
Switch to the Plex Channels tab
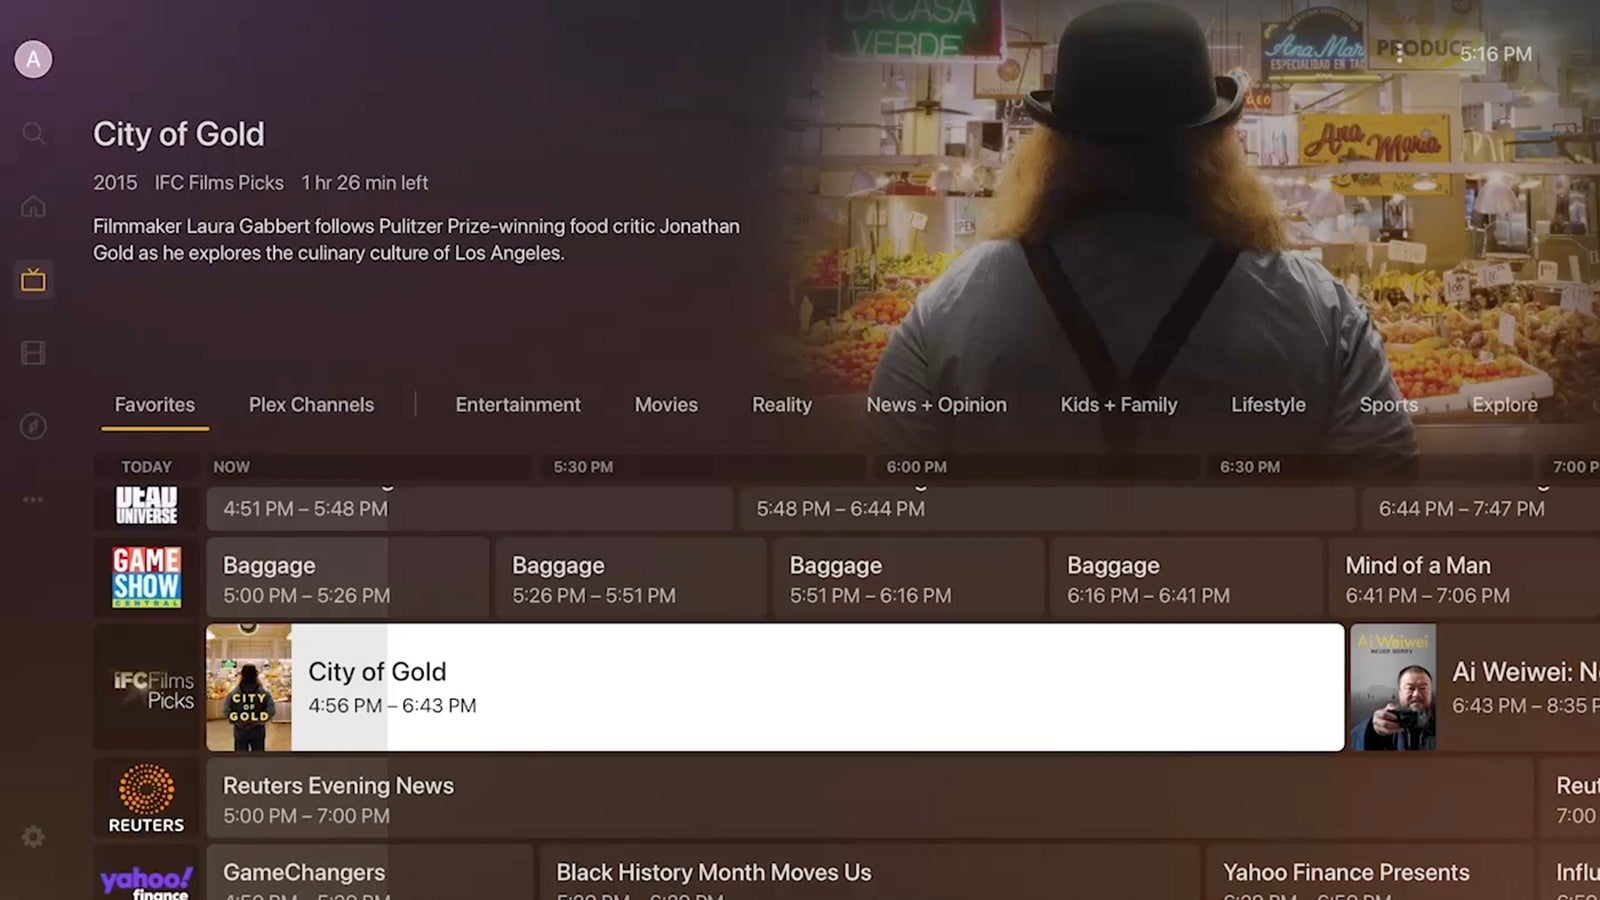tap(311, 405)
